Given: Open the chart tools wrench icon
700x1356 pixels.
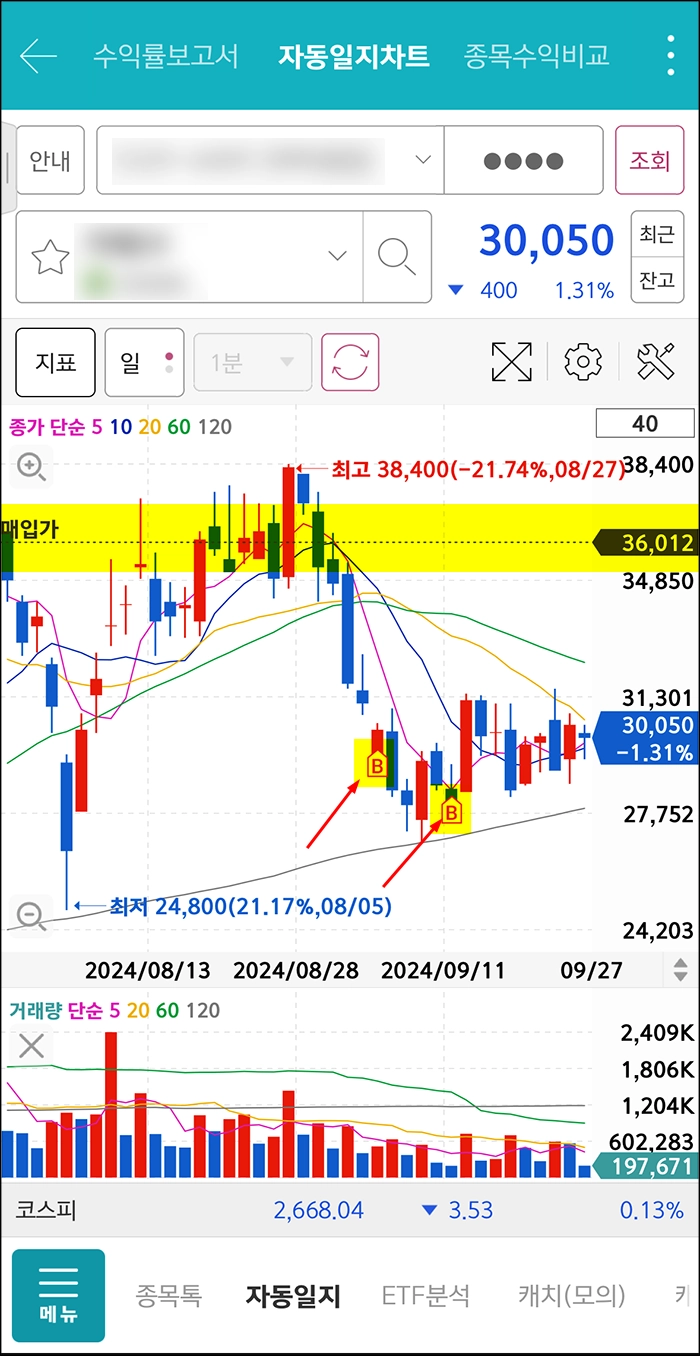Looking at the screenshot, I should click(656, 362).
